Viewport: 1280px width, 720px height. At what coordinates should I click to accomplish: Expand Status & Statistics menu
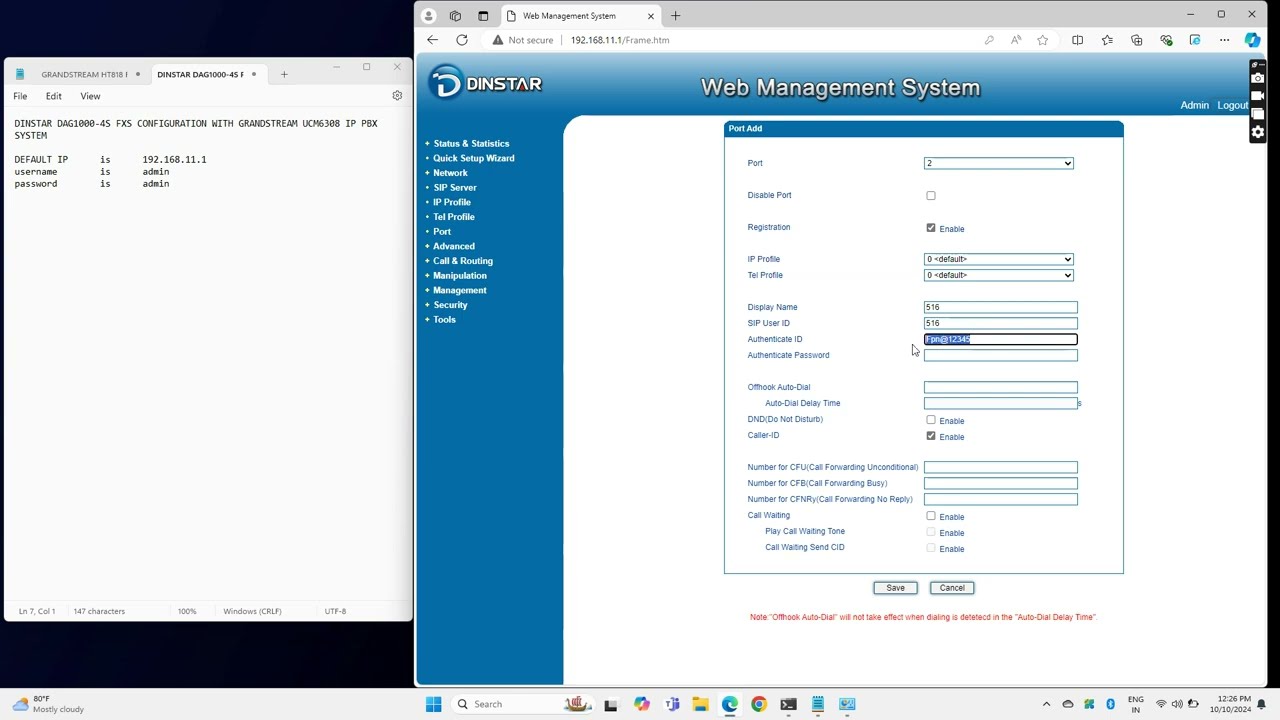tap(471, 143)
